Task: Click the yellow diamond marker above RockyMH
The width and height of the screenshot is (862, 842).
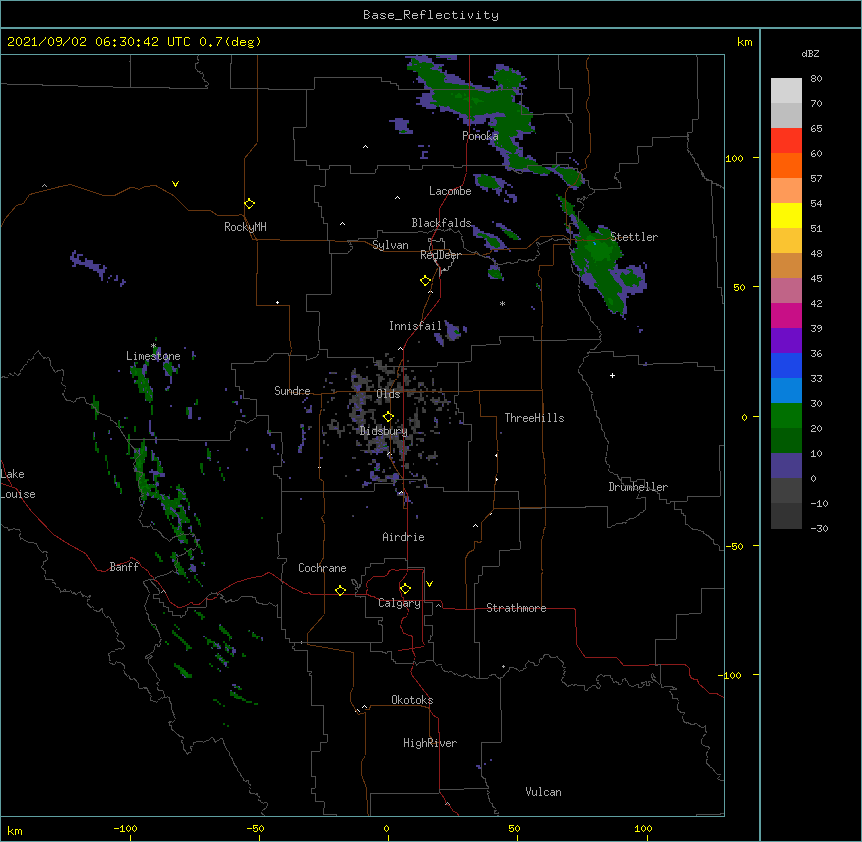Action: 249,204
